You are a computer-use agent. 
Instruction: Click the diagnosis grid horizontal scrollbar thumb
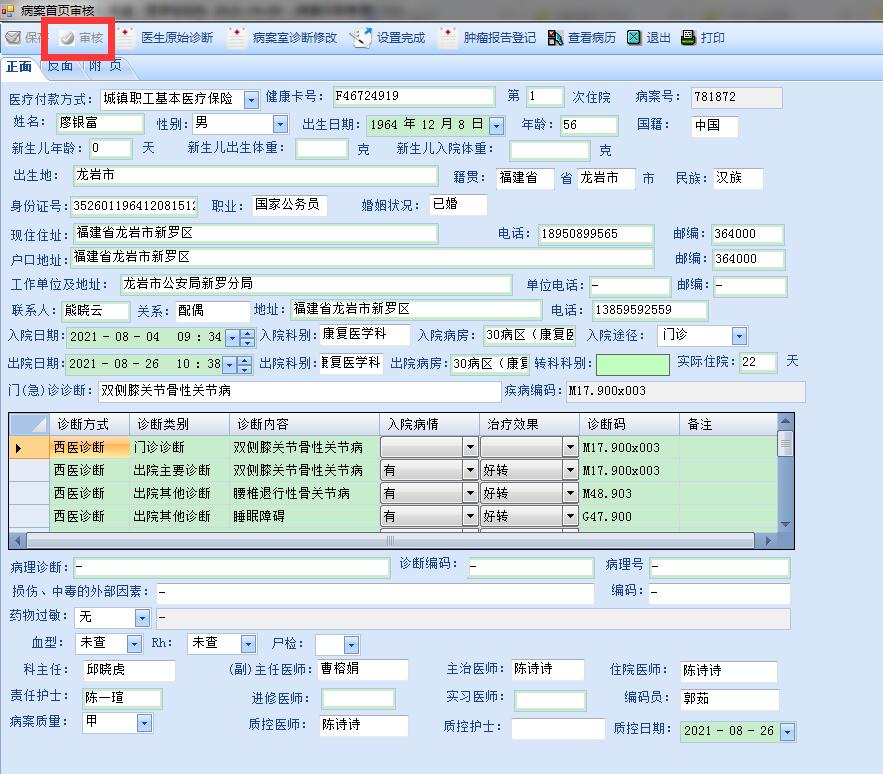[390, 541]
